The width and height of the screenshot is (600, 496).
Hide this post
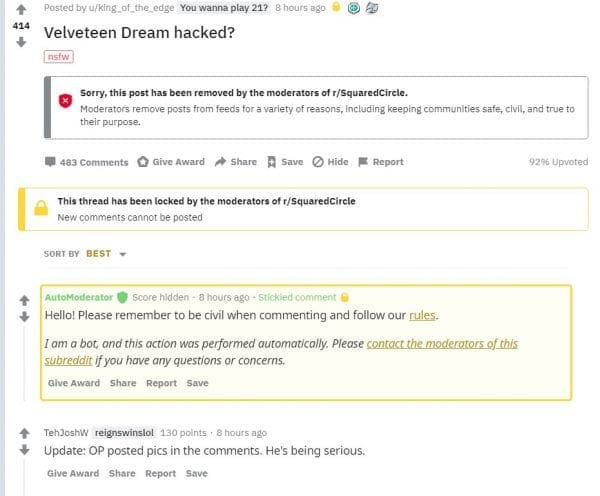(x=318, y=162)
